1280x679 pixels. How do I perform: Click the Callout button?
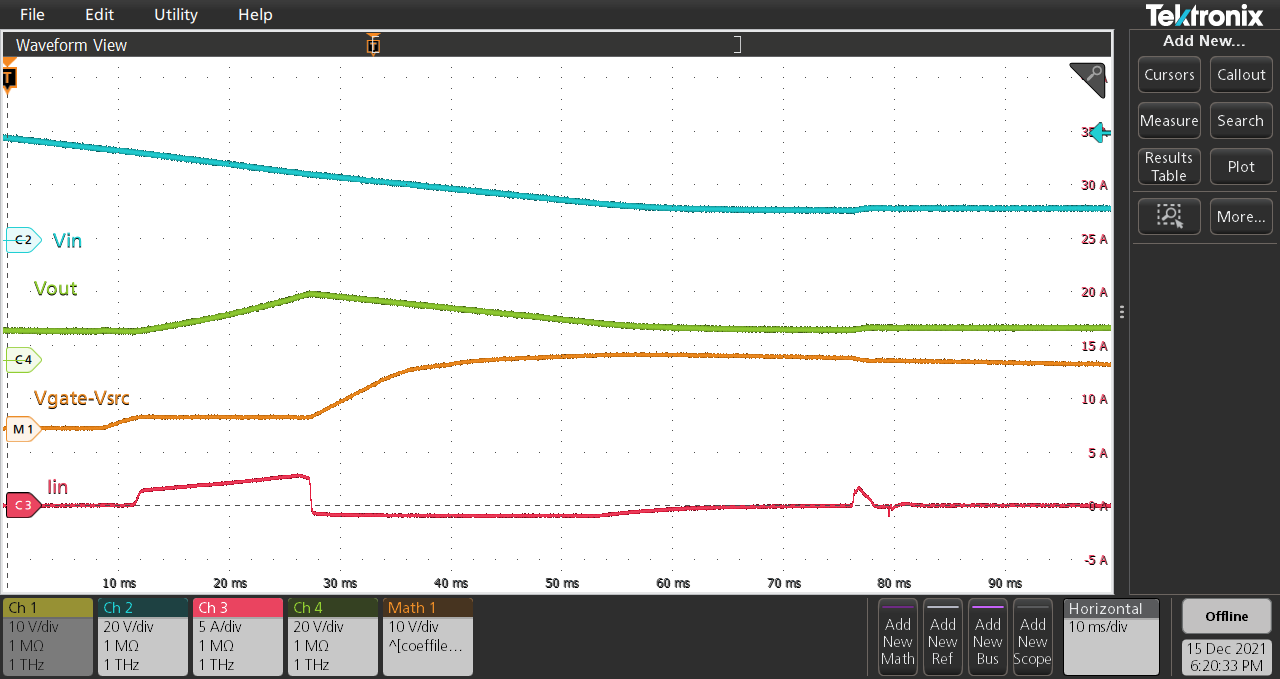coord(1241,74)
